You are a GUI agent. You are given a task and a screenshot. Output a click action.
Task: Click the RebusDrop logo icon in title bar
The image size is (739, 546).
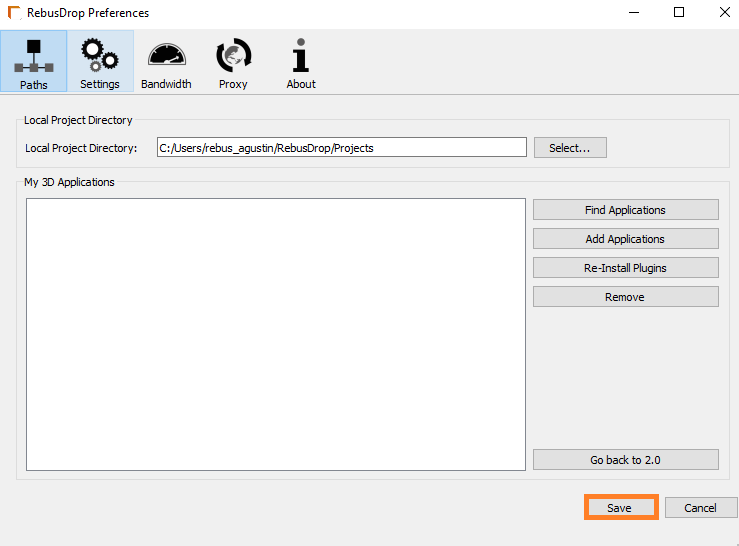click(x=15, y=13)
